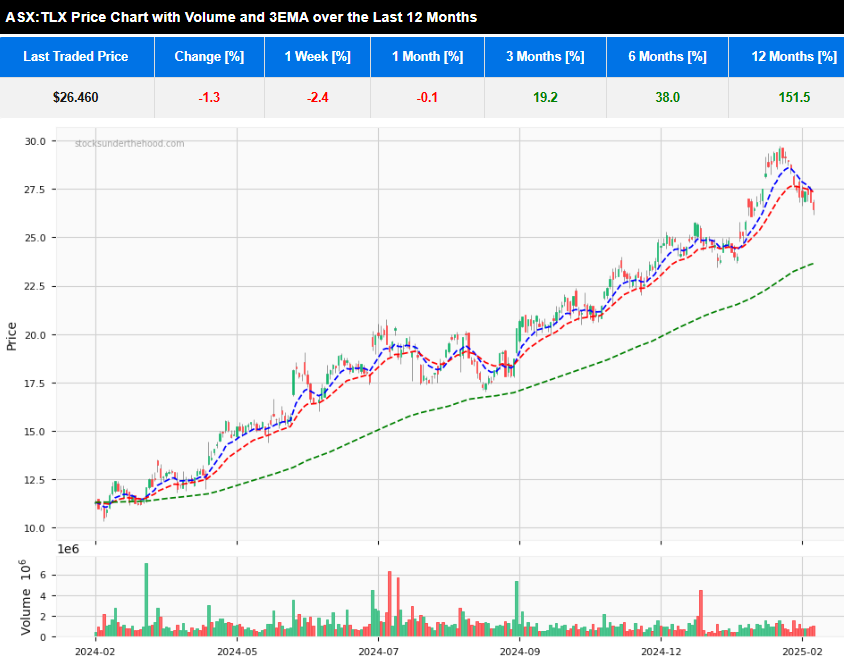Click the tall green volume bar before 2024-09

point(517,609)
